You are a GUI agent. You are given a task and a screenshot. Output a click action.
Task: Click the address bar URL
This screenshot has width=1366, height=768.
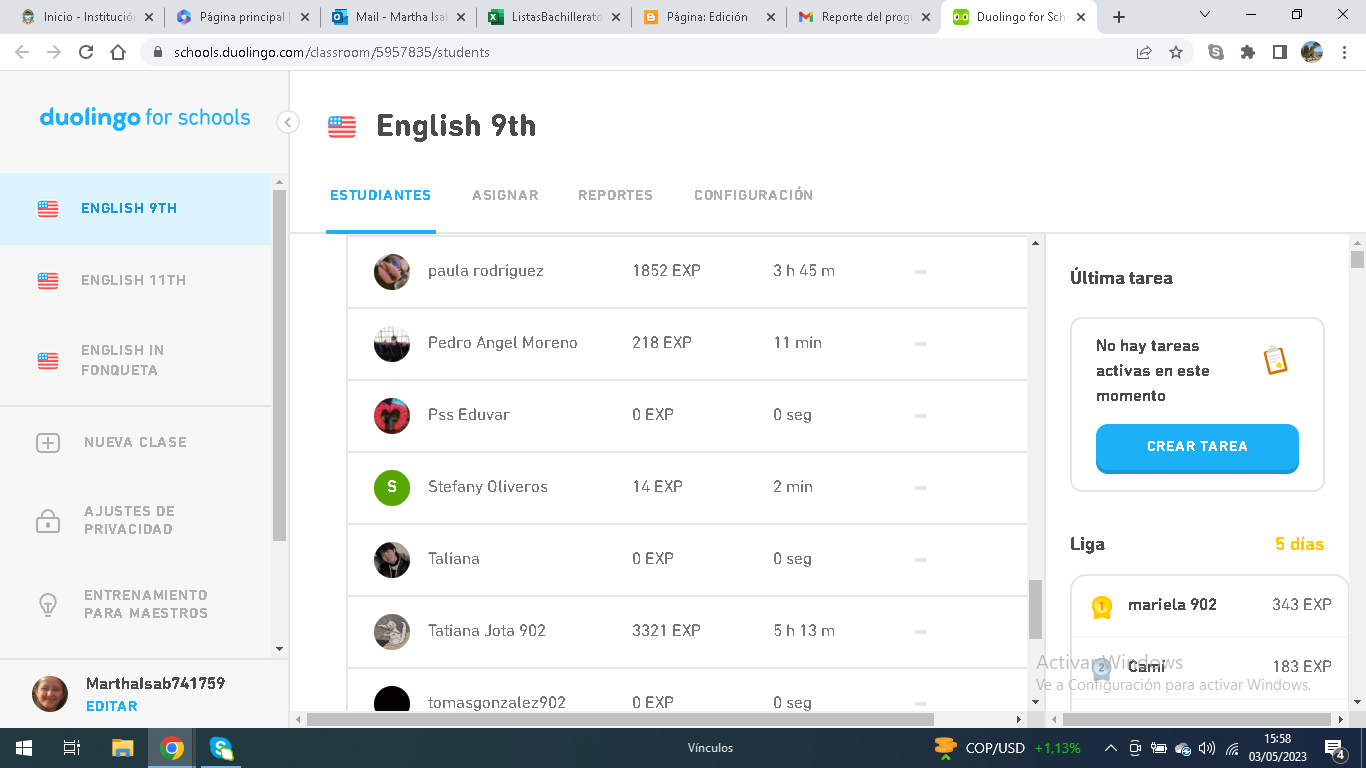[331, 52]
